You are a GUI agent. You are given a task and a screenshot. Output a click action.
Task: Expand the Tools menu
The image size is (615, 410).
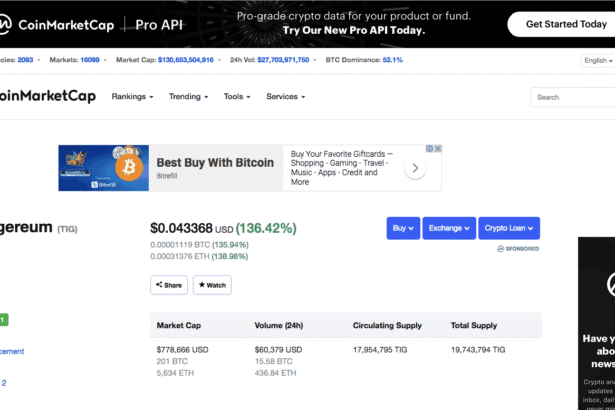coord(237,97)
